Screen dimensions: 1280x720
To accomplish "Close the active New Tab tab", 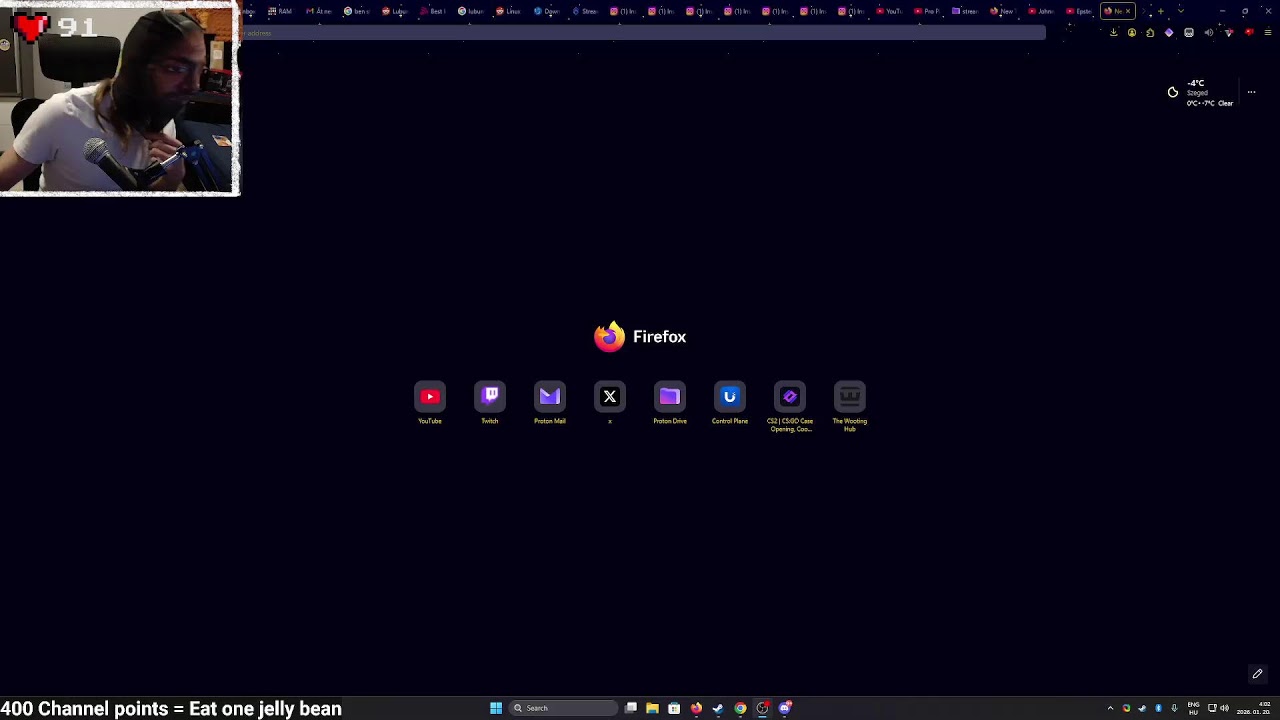I will coord(1128,11).
